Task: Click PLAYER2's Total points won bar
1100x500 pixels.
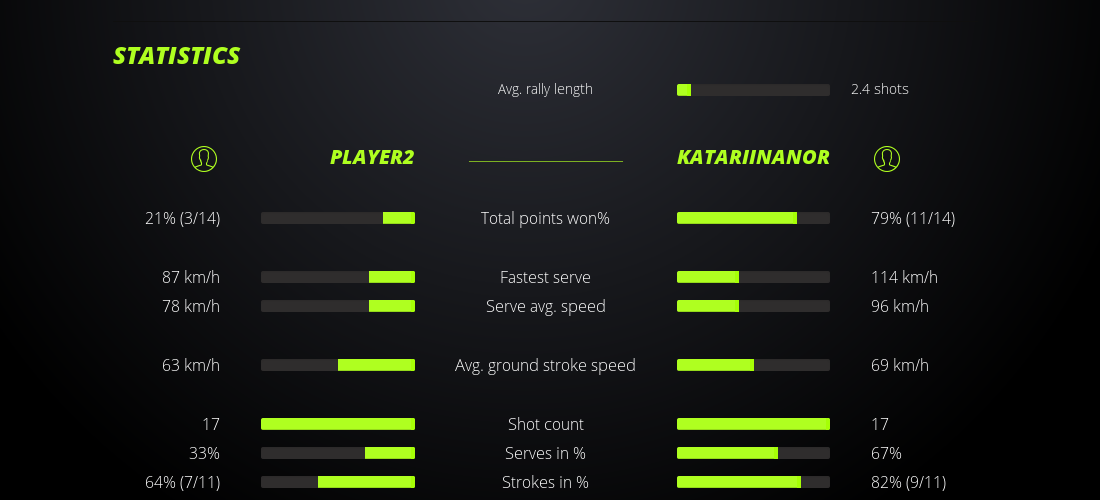Action: click(x=338, y=218)
